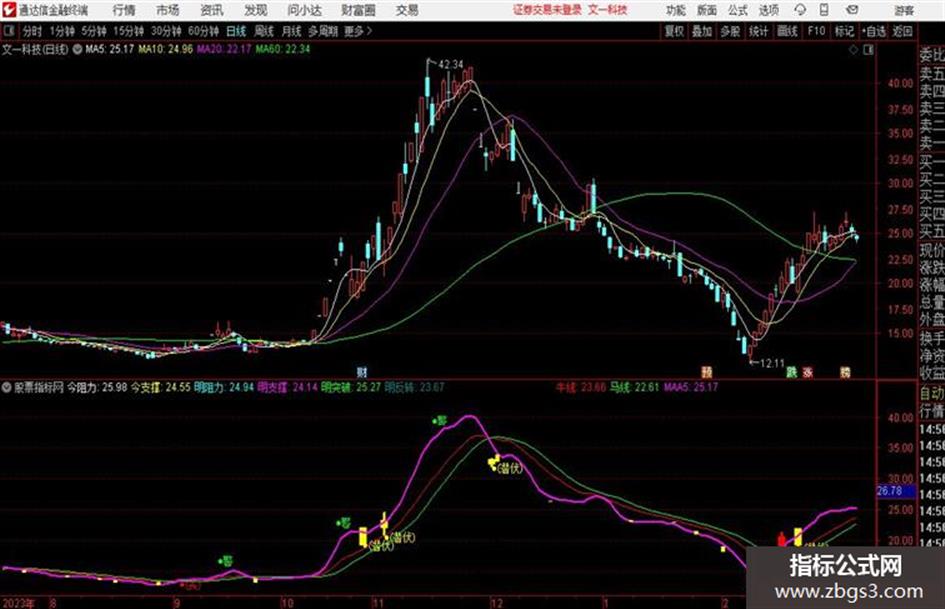Open the 交易 menu

[407, 10]
